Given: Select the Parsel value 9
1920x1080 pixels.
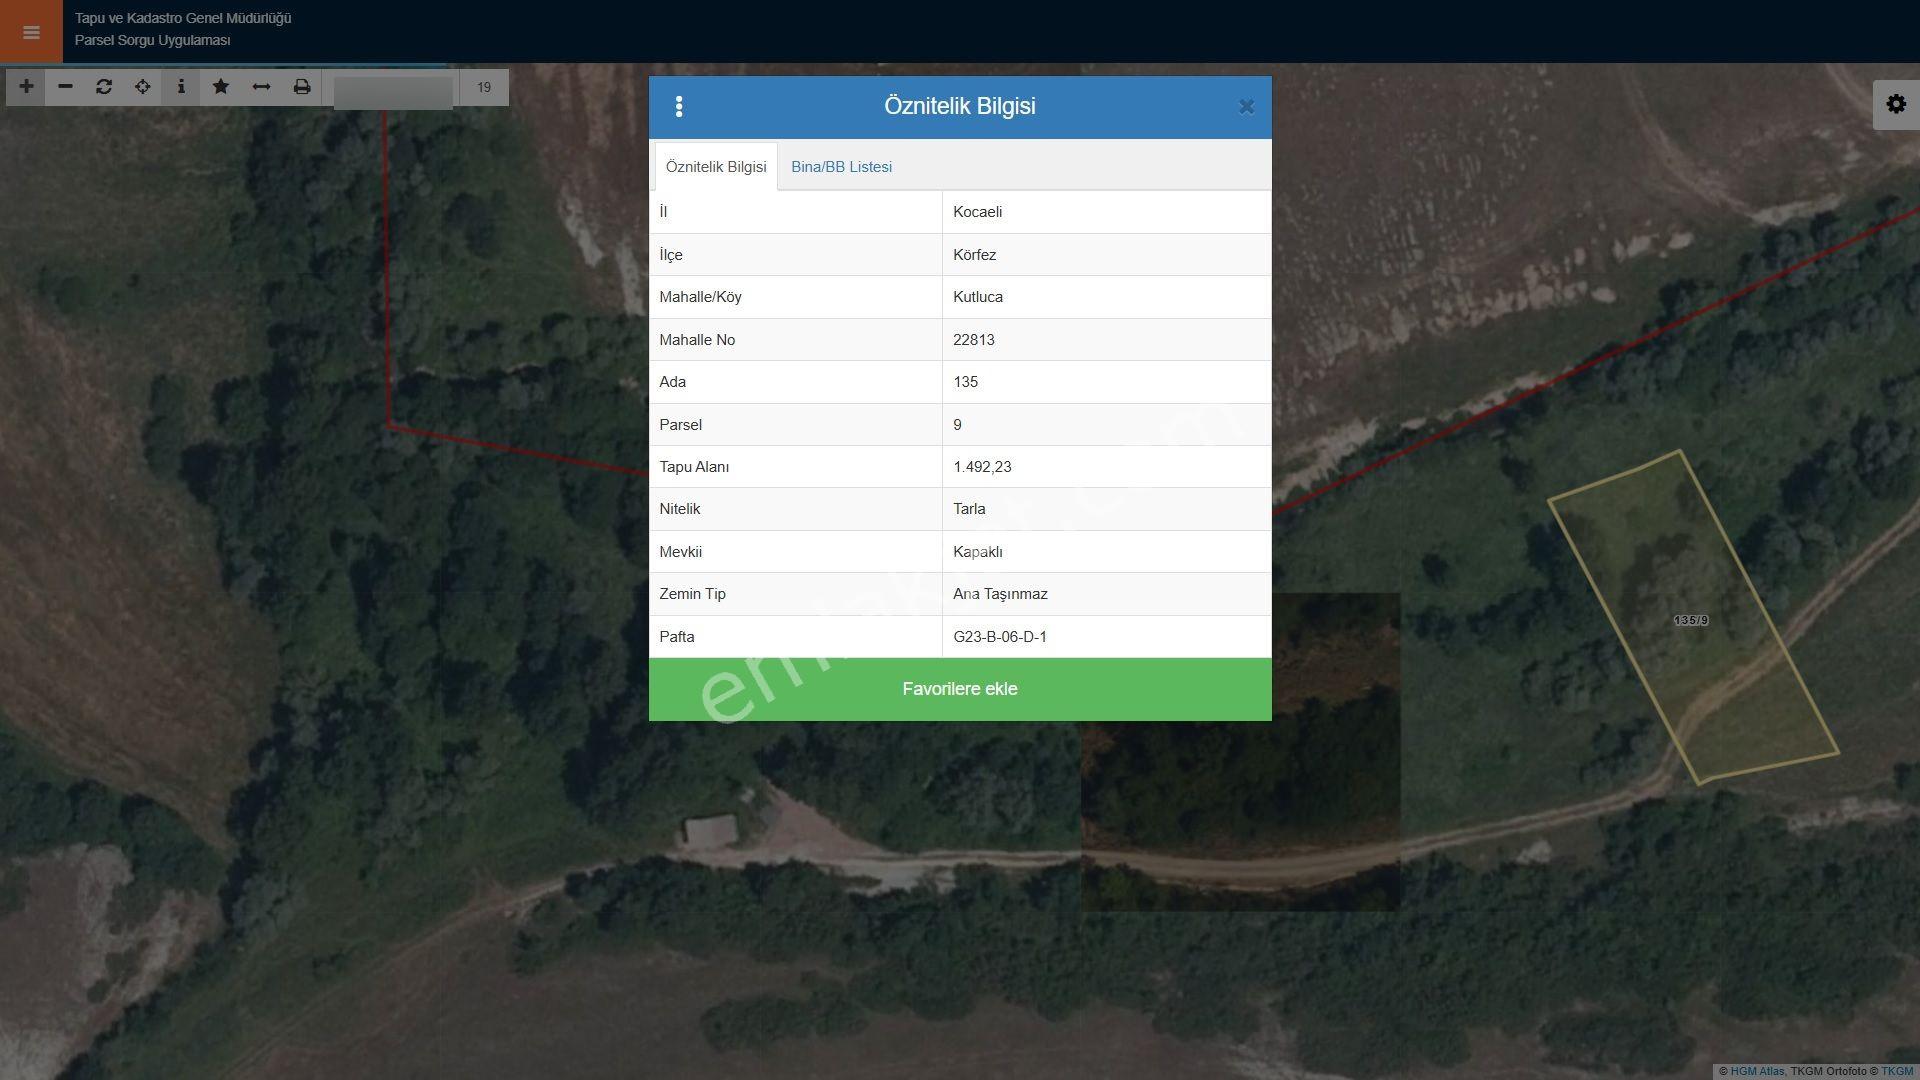Looking at the screenshot, I should pos(1107,425).
